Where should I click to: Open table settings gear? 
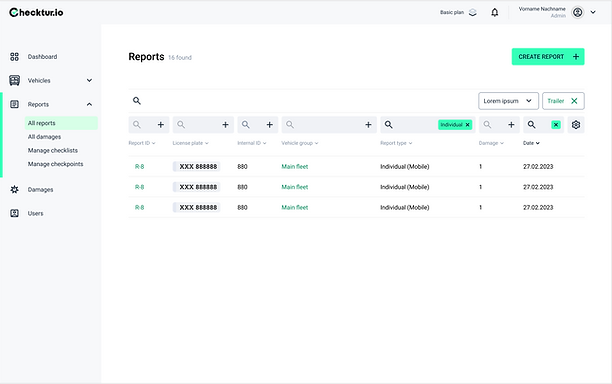[x=576, y=124]
